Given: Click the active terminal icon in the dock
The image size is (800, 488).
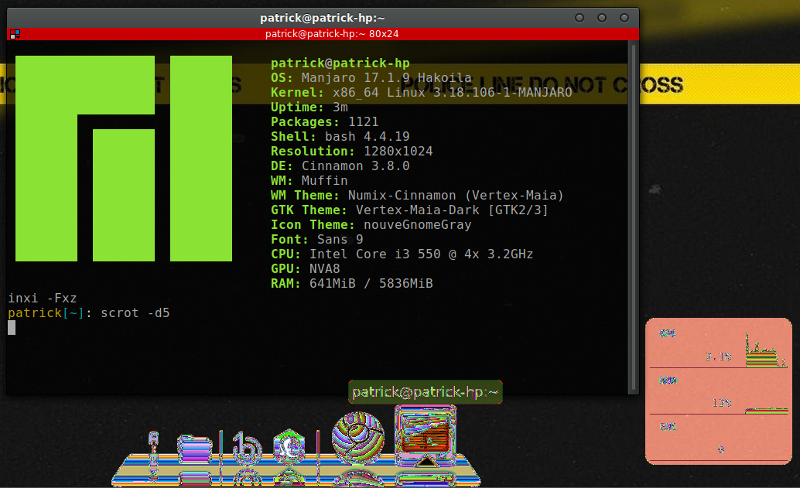Looking at the screenshot, I should [x=426, y=435].
